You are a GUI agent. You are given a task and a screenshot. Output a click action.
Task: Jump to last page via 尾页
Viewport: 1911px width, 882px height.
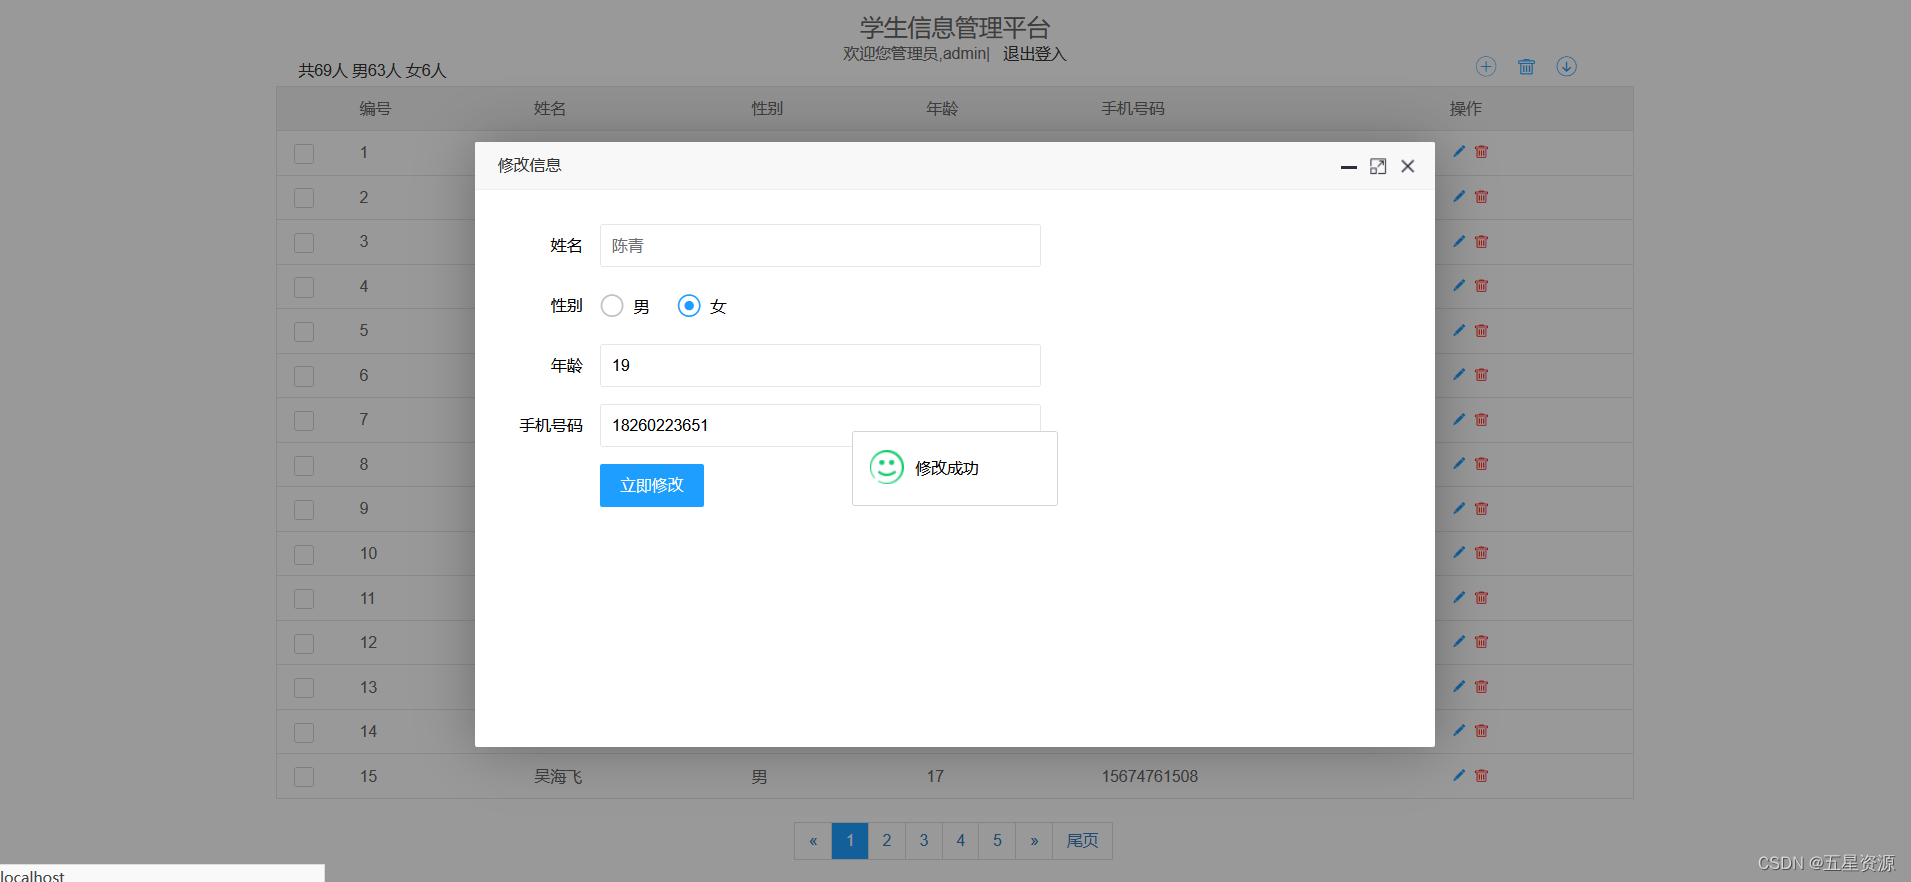pyautogui.click(x=1082, y=841)
